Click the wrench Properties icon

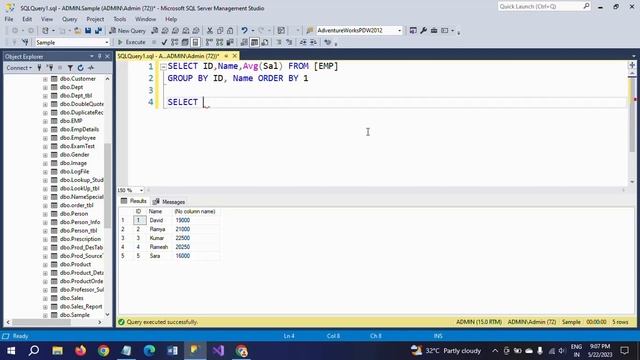(x=423, y=31)
